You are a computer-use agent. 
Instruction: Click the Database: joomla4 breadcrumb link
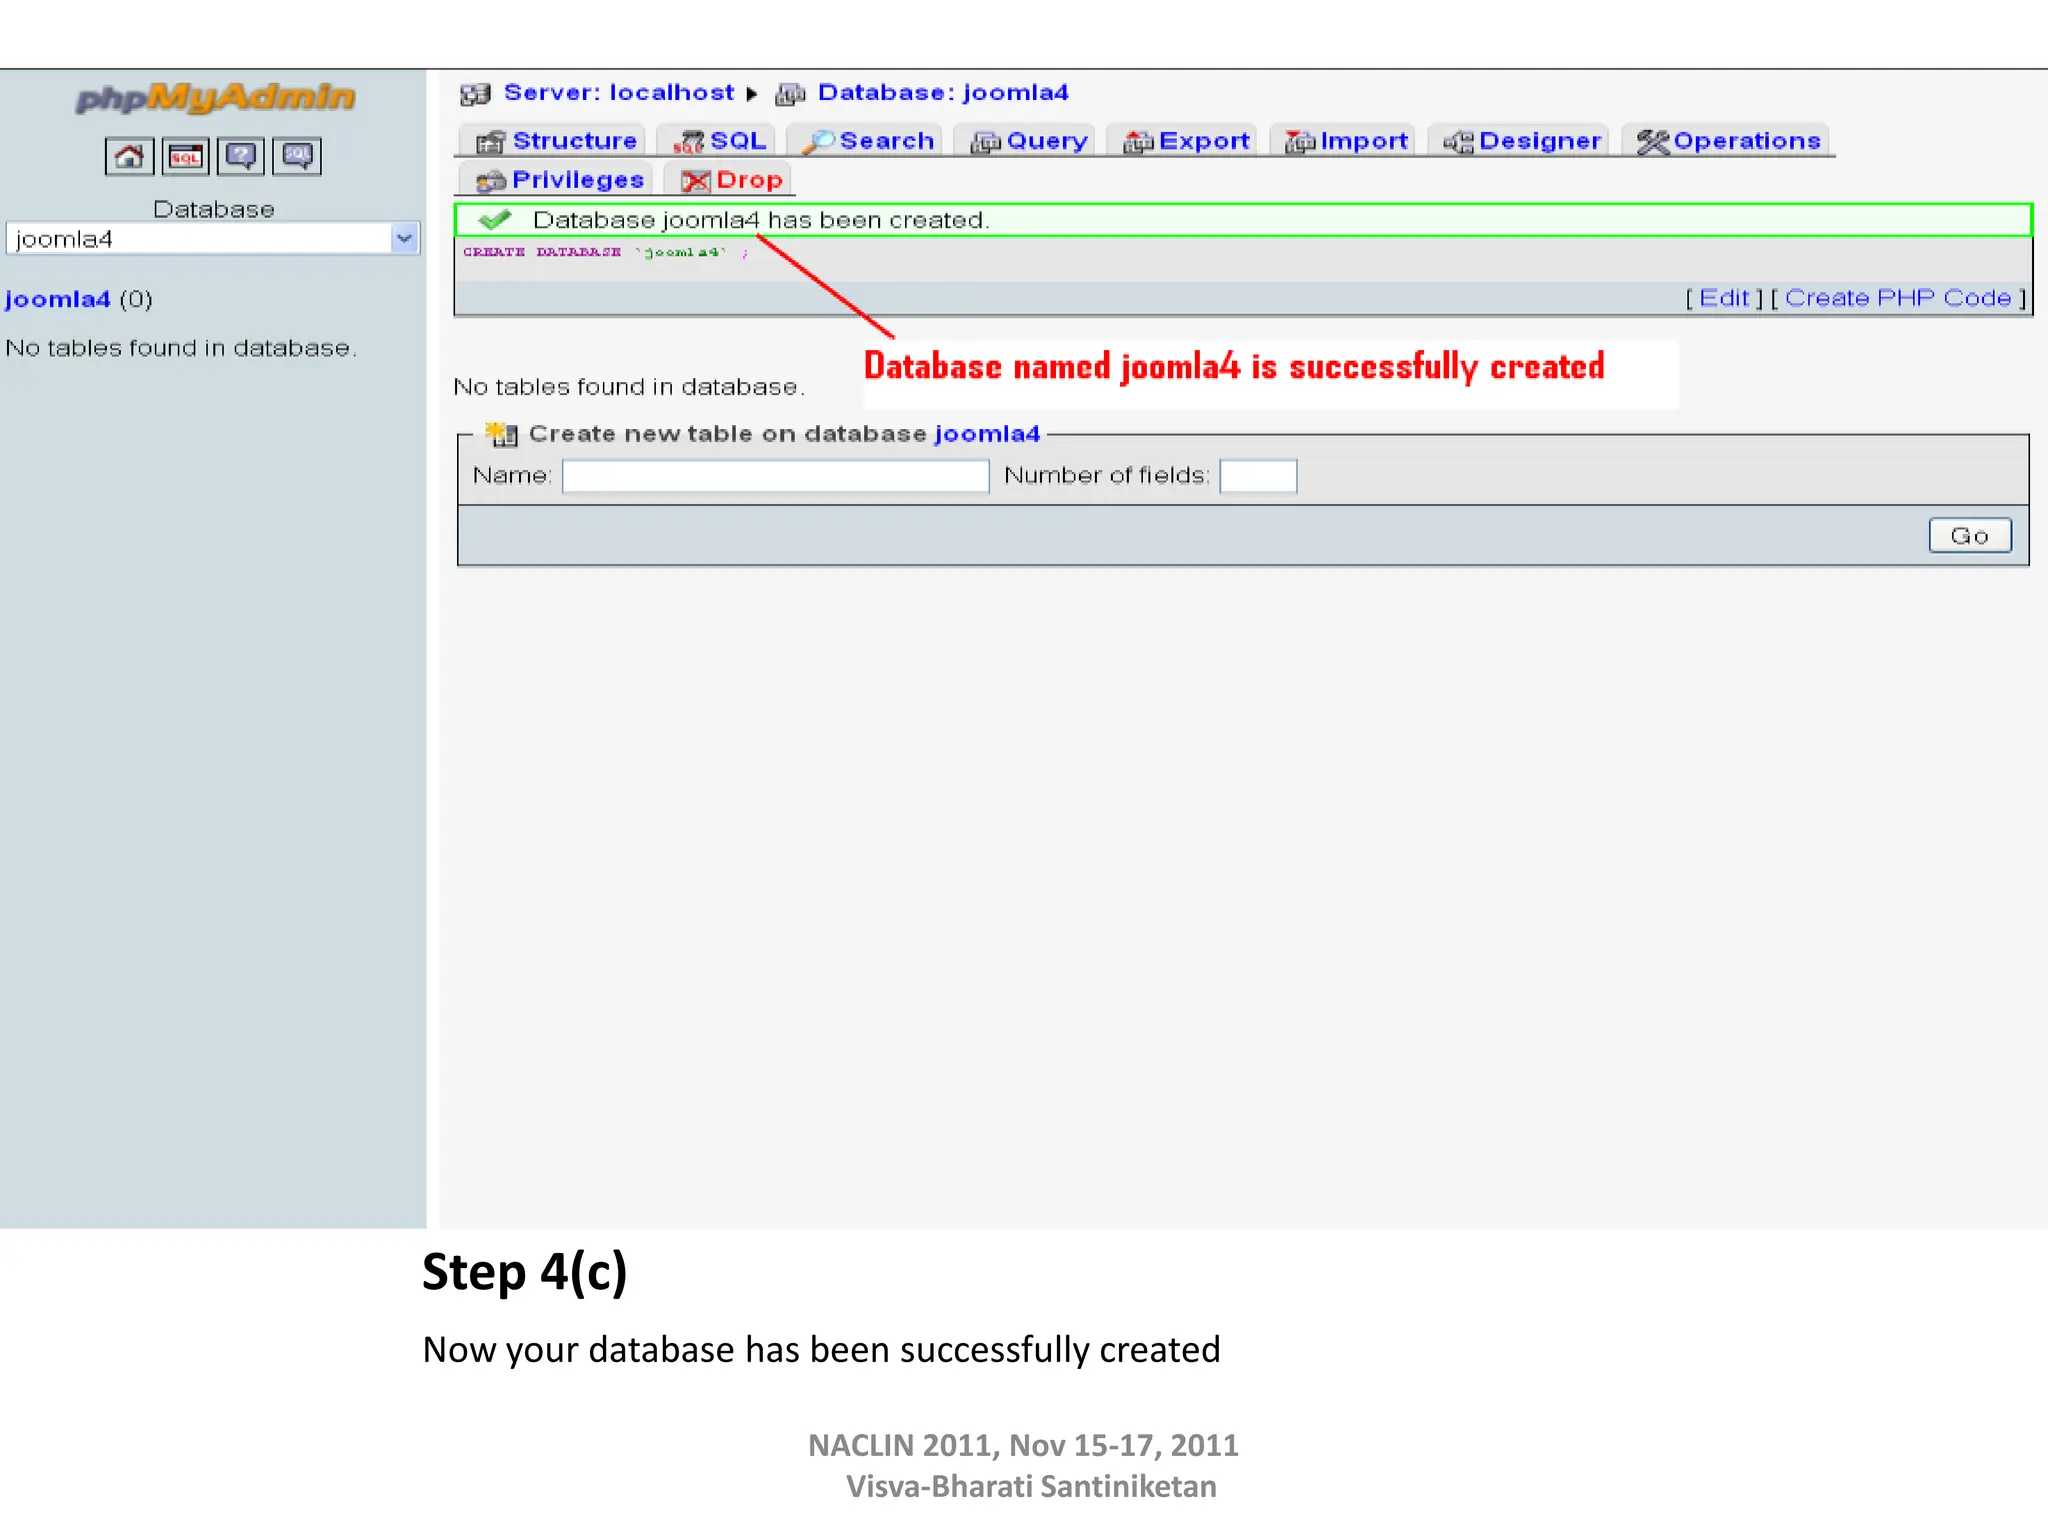tap(943, 93)
